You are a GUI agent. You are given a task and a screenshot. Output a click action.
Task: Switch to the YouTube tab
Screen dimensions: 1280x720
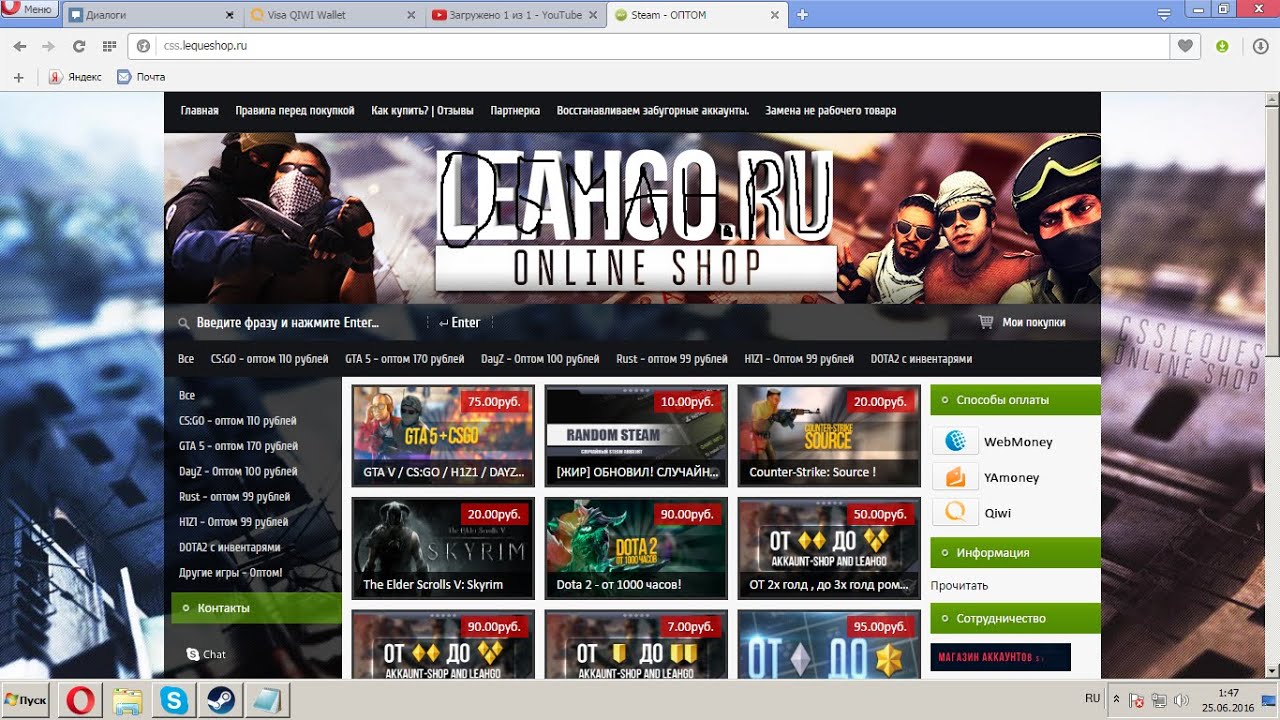pyautogui.click(x=514, y=15)
